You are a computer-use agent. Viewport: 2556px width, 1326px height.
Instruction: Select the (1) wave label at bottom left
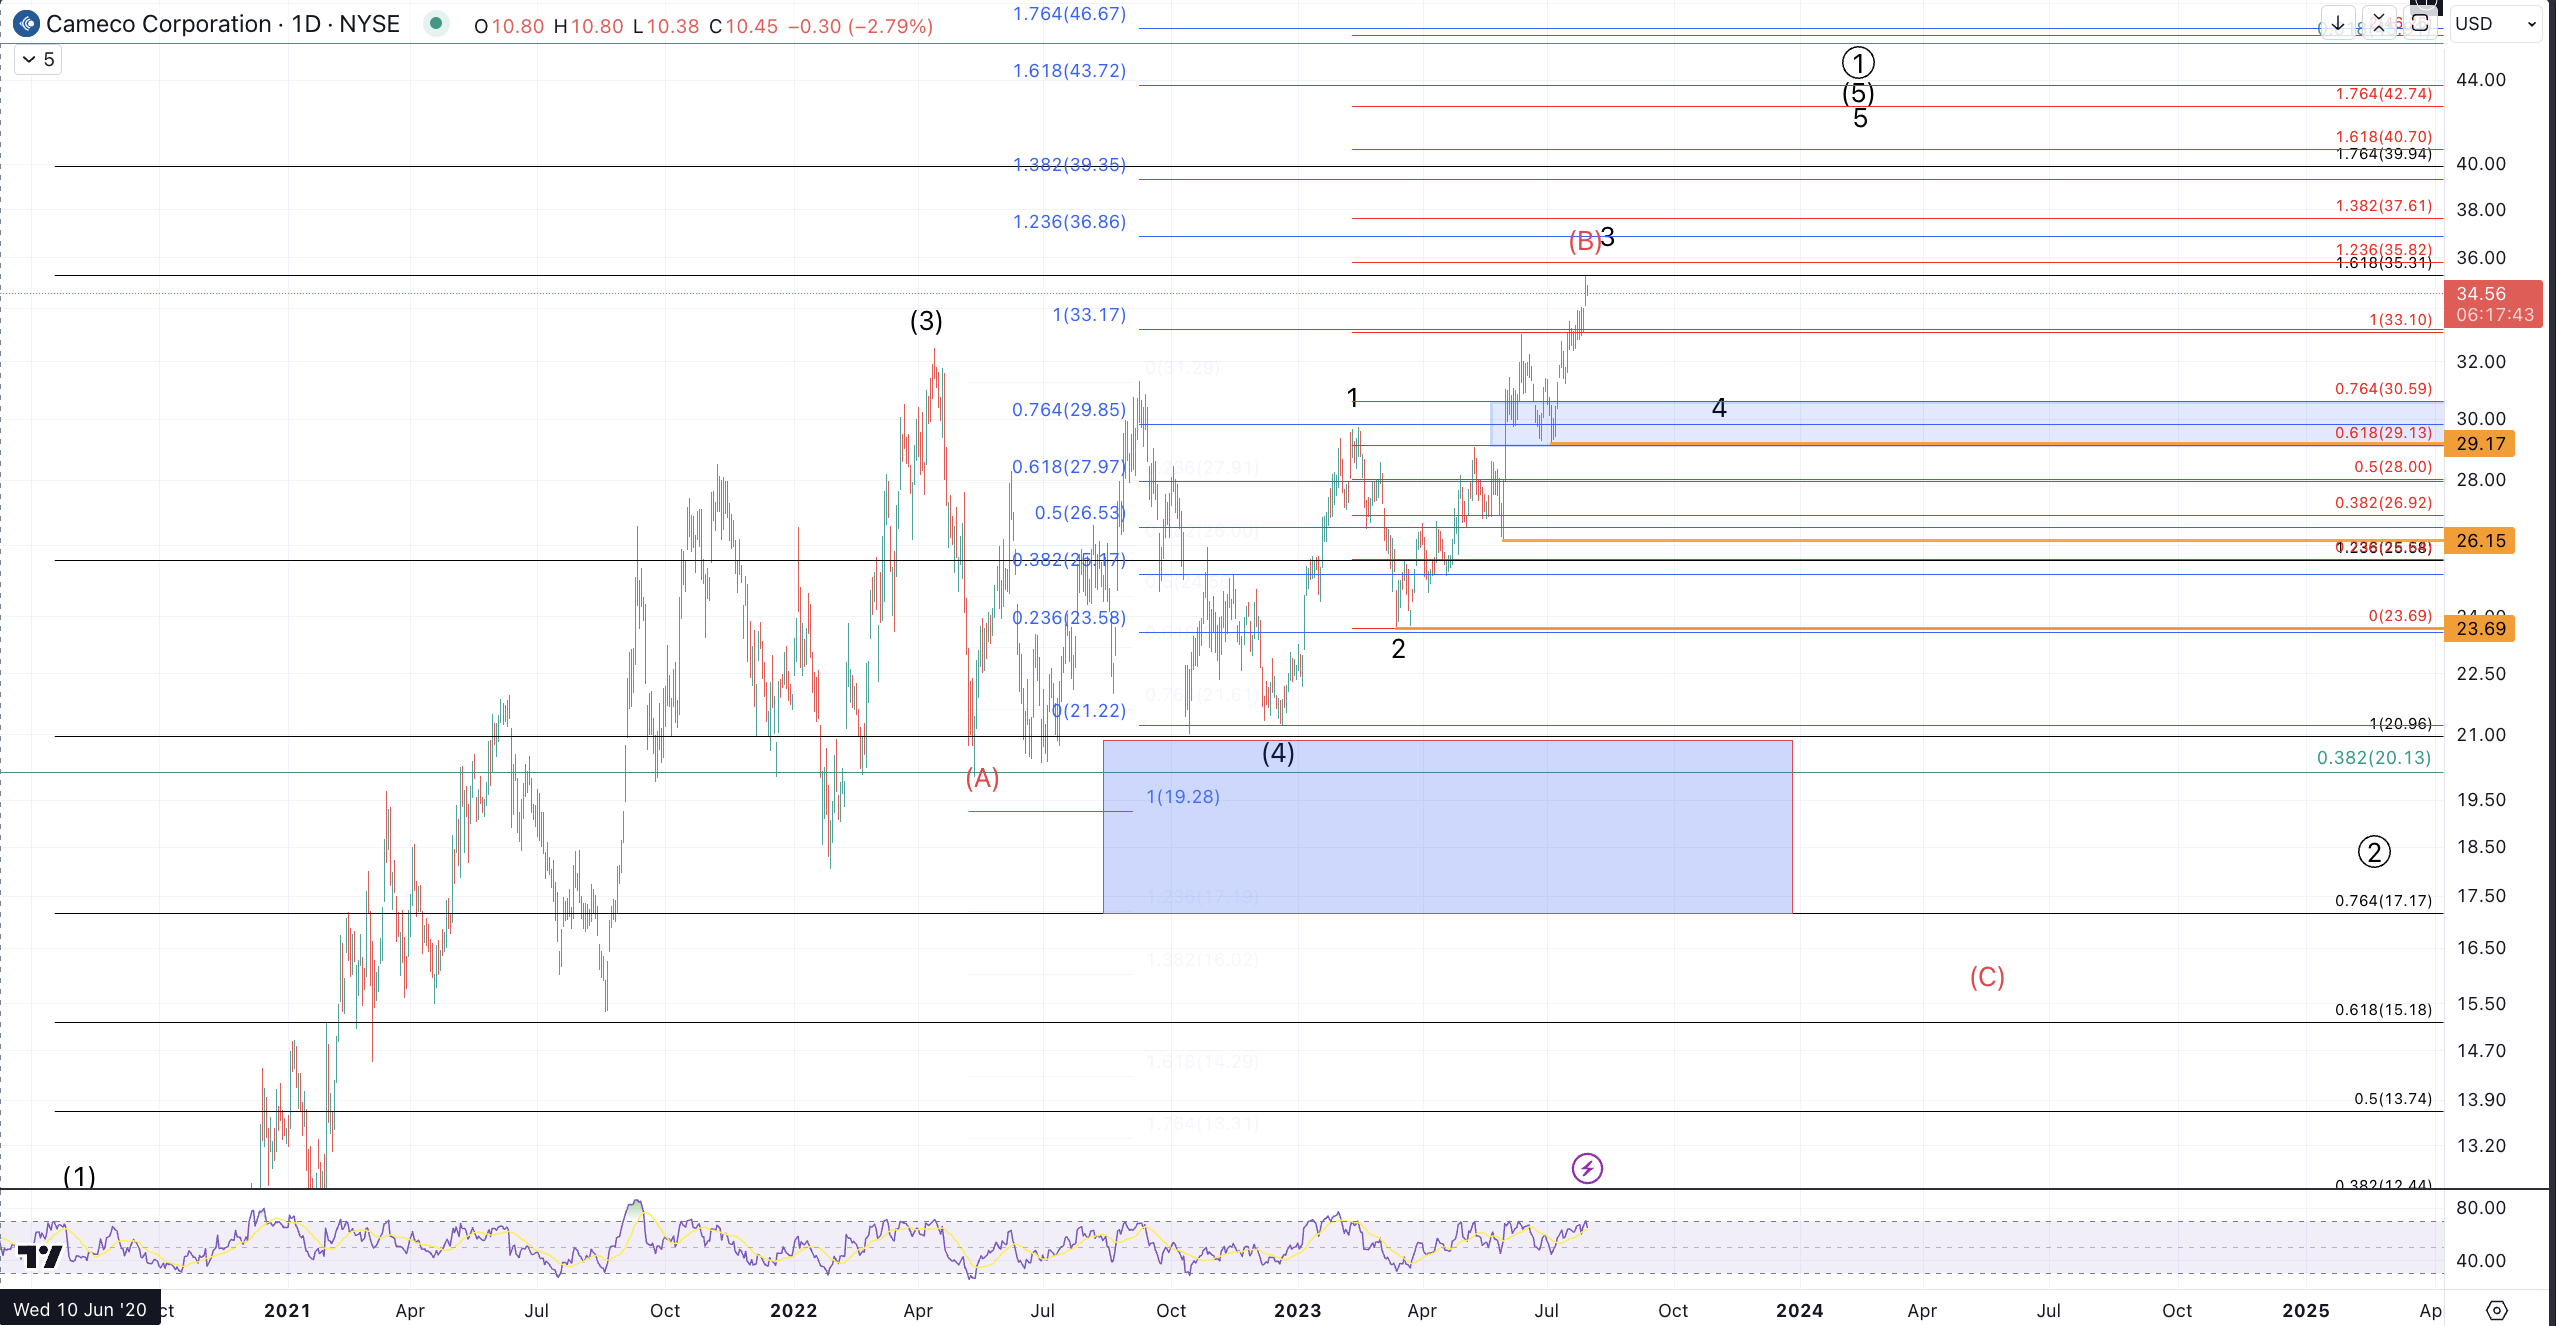80,1176
